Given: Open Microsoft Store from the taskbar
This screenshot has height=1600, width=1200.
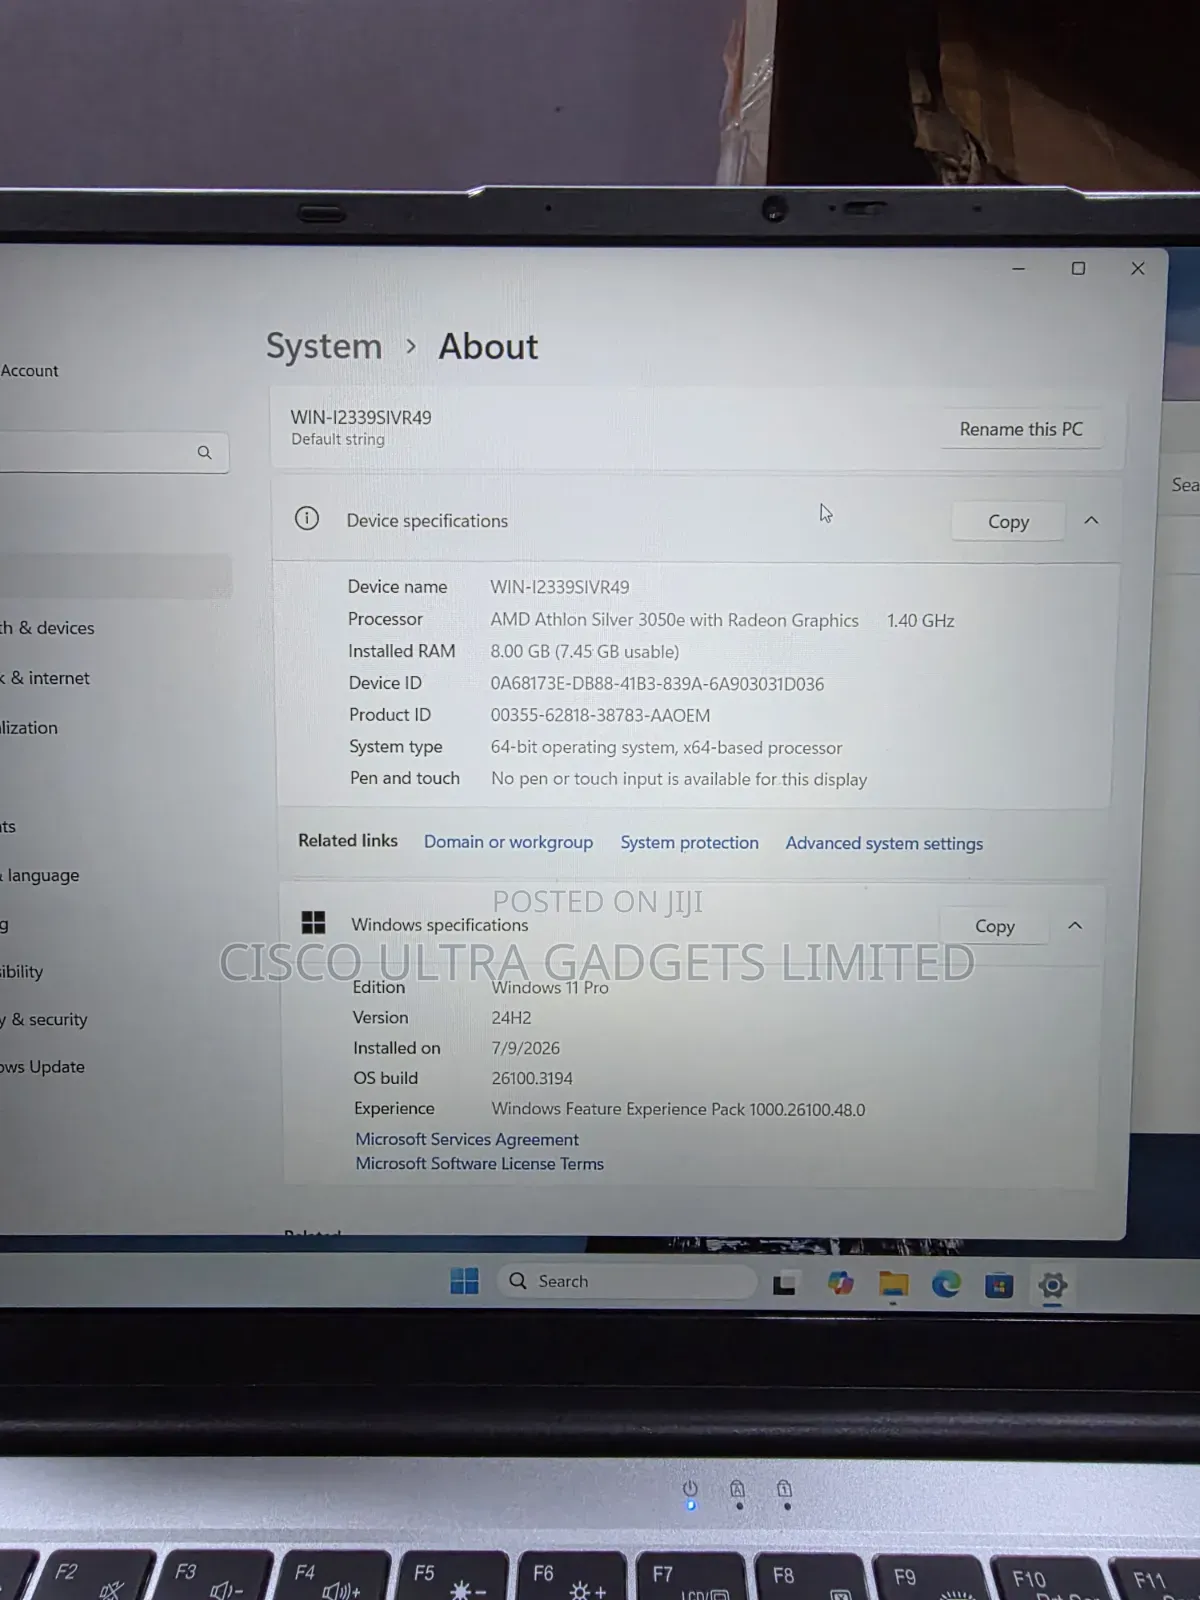Looking at the screenshot, I should click(999, 1285).
